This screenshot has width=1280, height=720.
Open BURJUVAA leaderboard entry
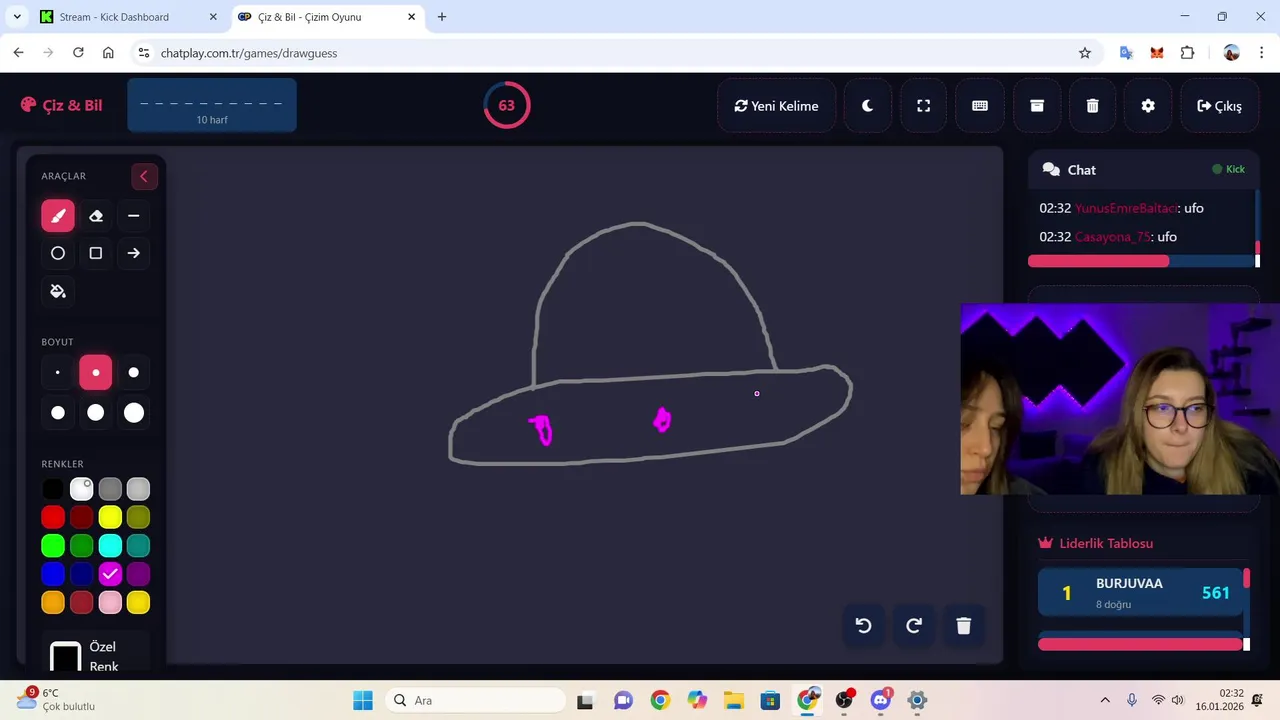1141,593
